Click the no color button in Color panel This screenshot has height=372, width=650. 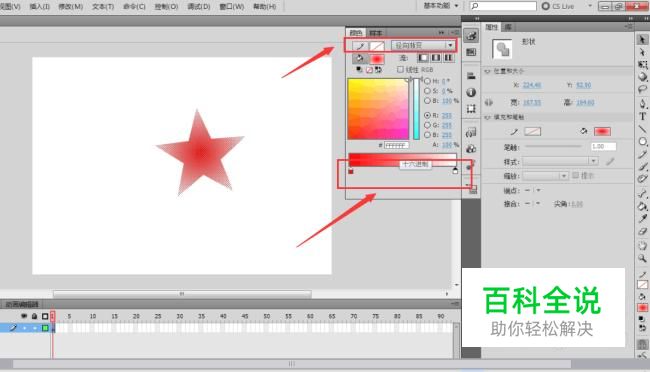click(x=369, y=70)
